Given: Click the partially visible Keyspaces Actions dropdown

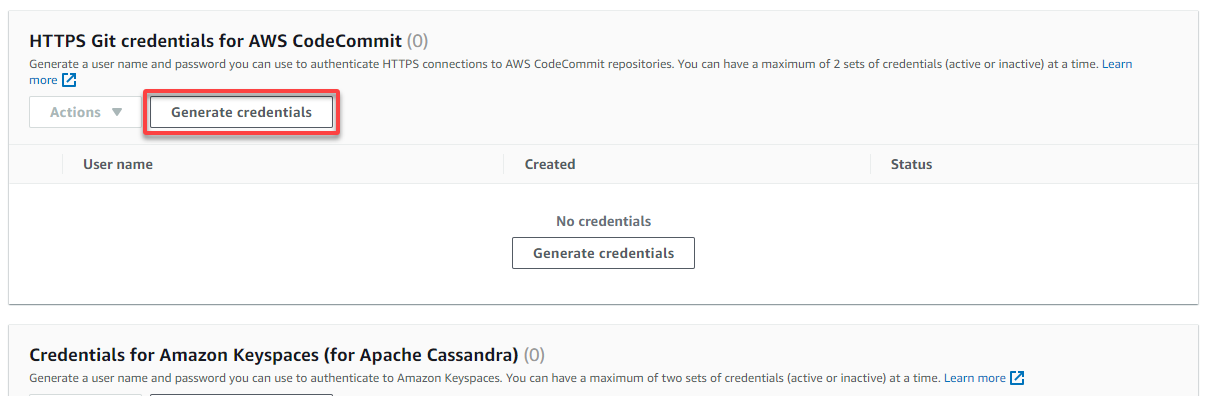Looking at the screenshot, I should coord(86,395).
